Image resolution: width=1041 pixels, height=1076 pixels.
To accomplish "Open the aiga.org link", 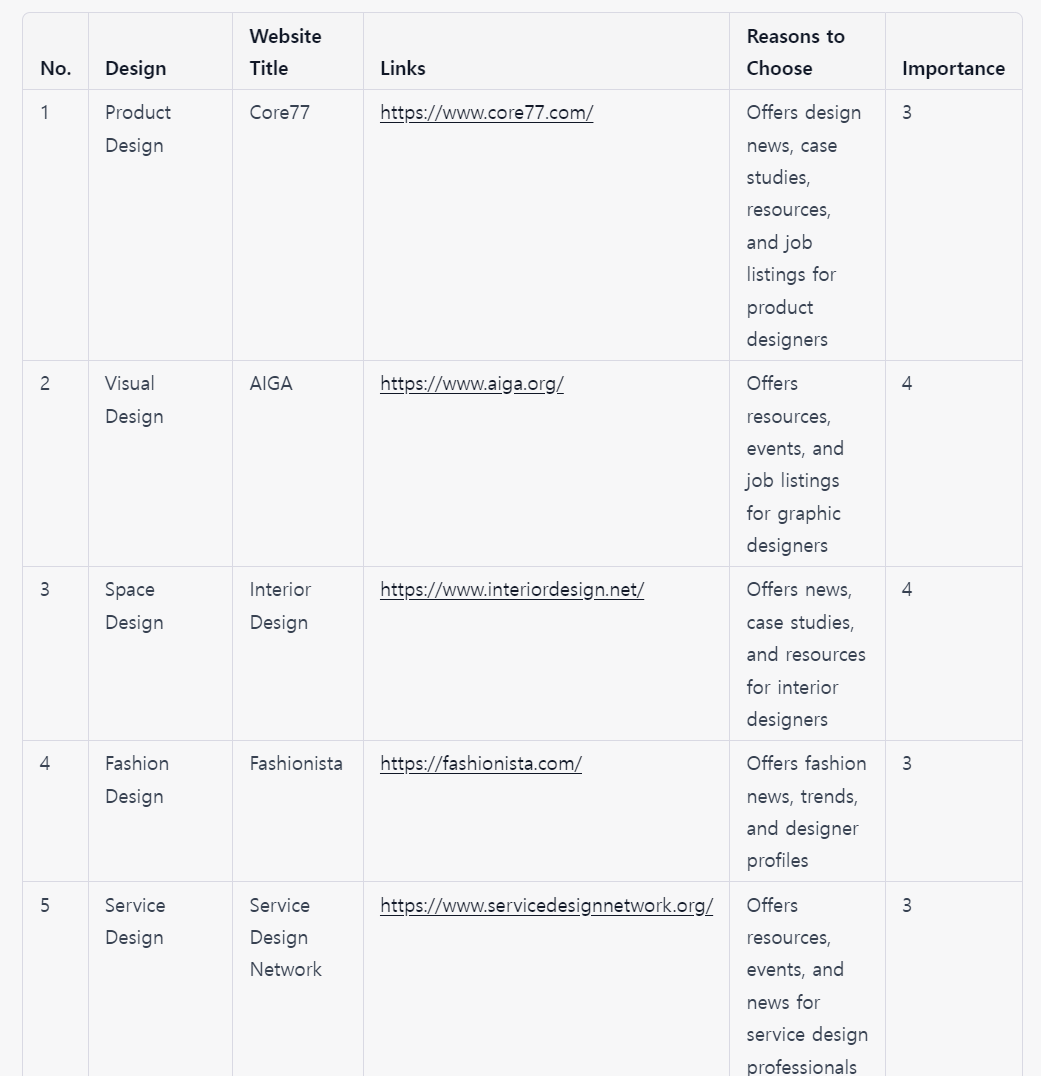I will [471, 384].
